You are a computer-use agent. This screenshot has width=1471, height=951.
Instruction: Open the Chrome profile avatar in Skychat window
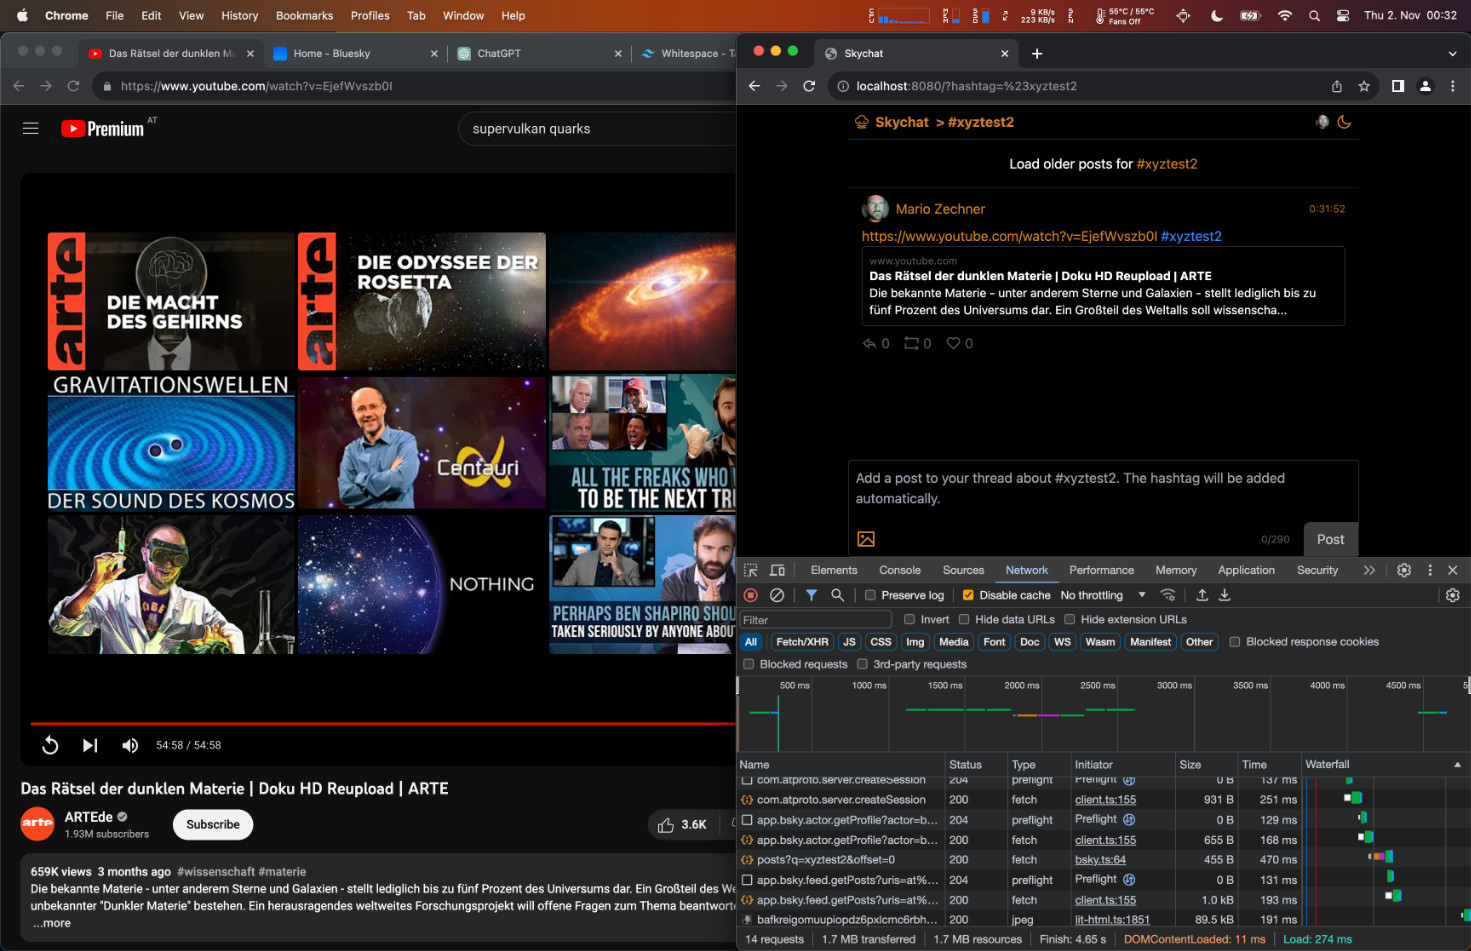tap(1426, 86)
